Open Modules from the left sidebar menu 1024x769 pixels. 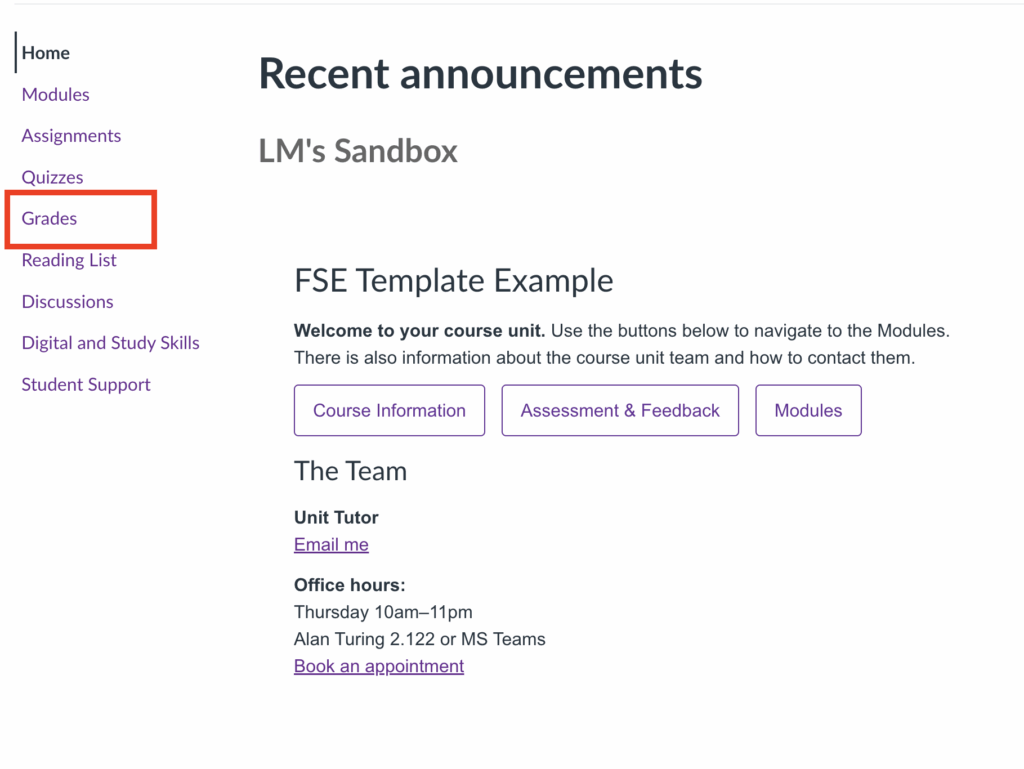56,95
